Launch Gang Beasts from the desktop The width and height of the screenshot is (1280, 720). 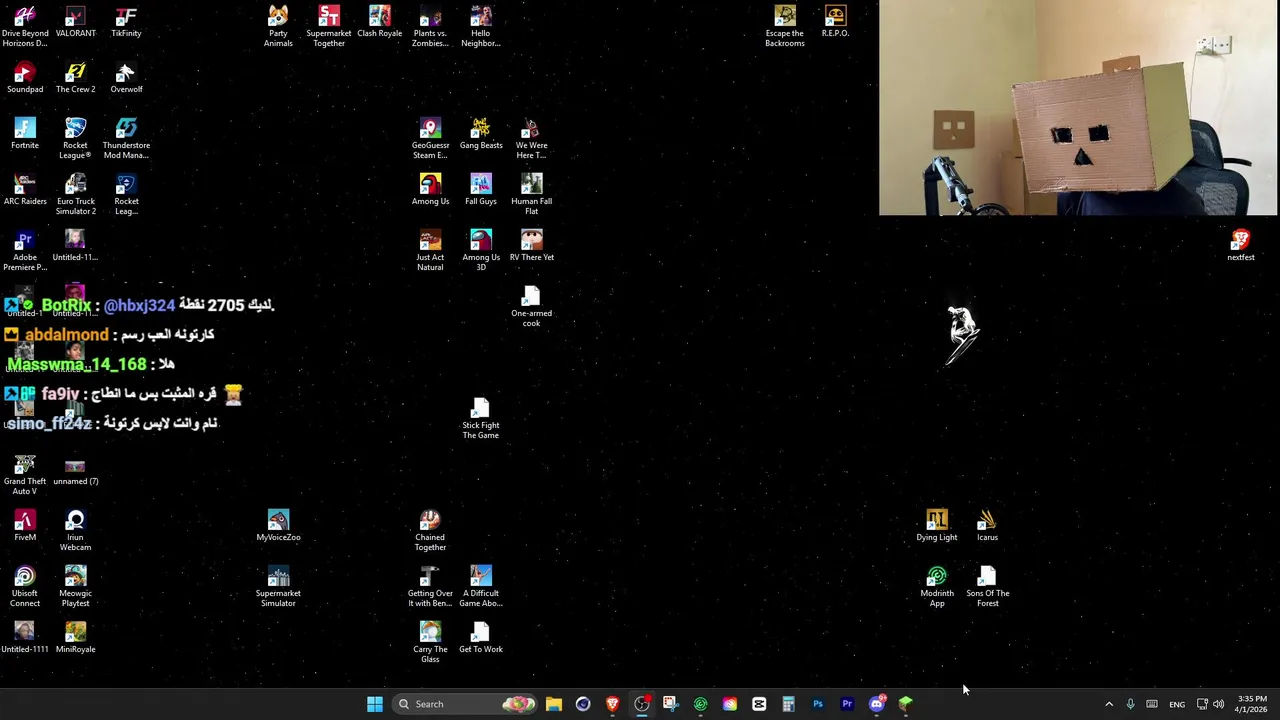point(481,134)
